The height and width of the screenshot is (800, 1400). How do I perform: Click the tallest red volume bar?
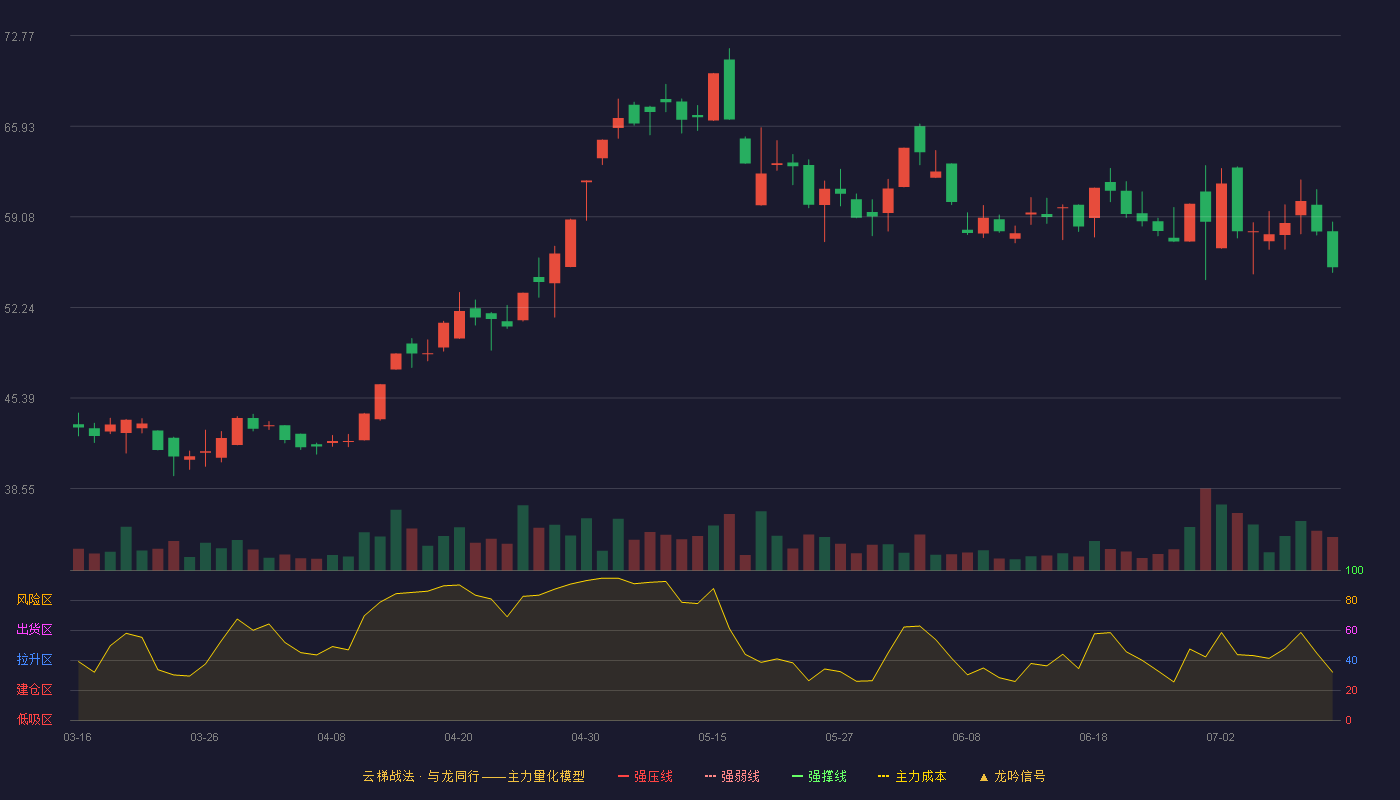coord(1205,529)
